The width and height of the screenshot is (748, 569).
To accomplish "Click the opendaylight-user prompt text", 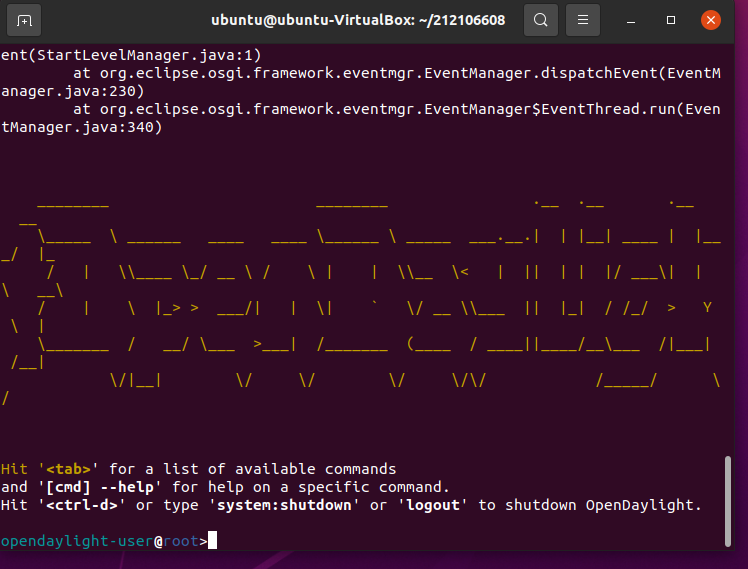I will tap(77, 541).
